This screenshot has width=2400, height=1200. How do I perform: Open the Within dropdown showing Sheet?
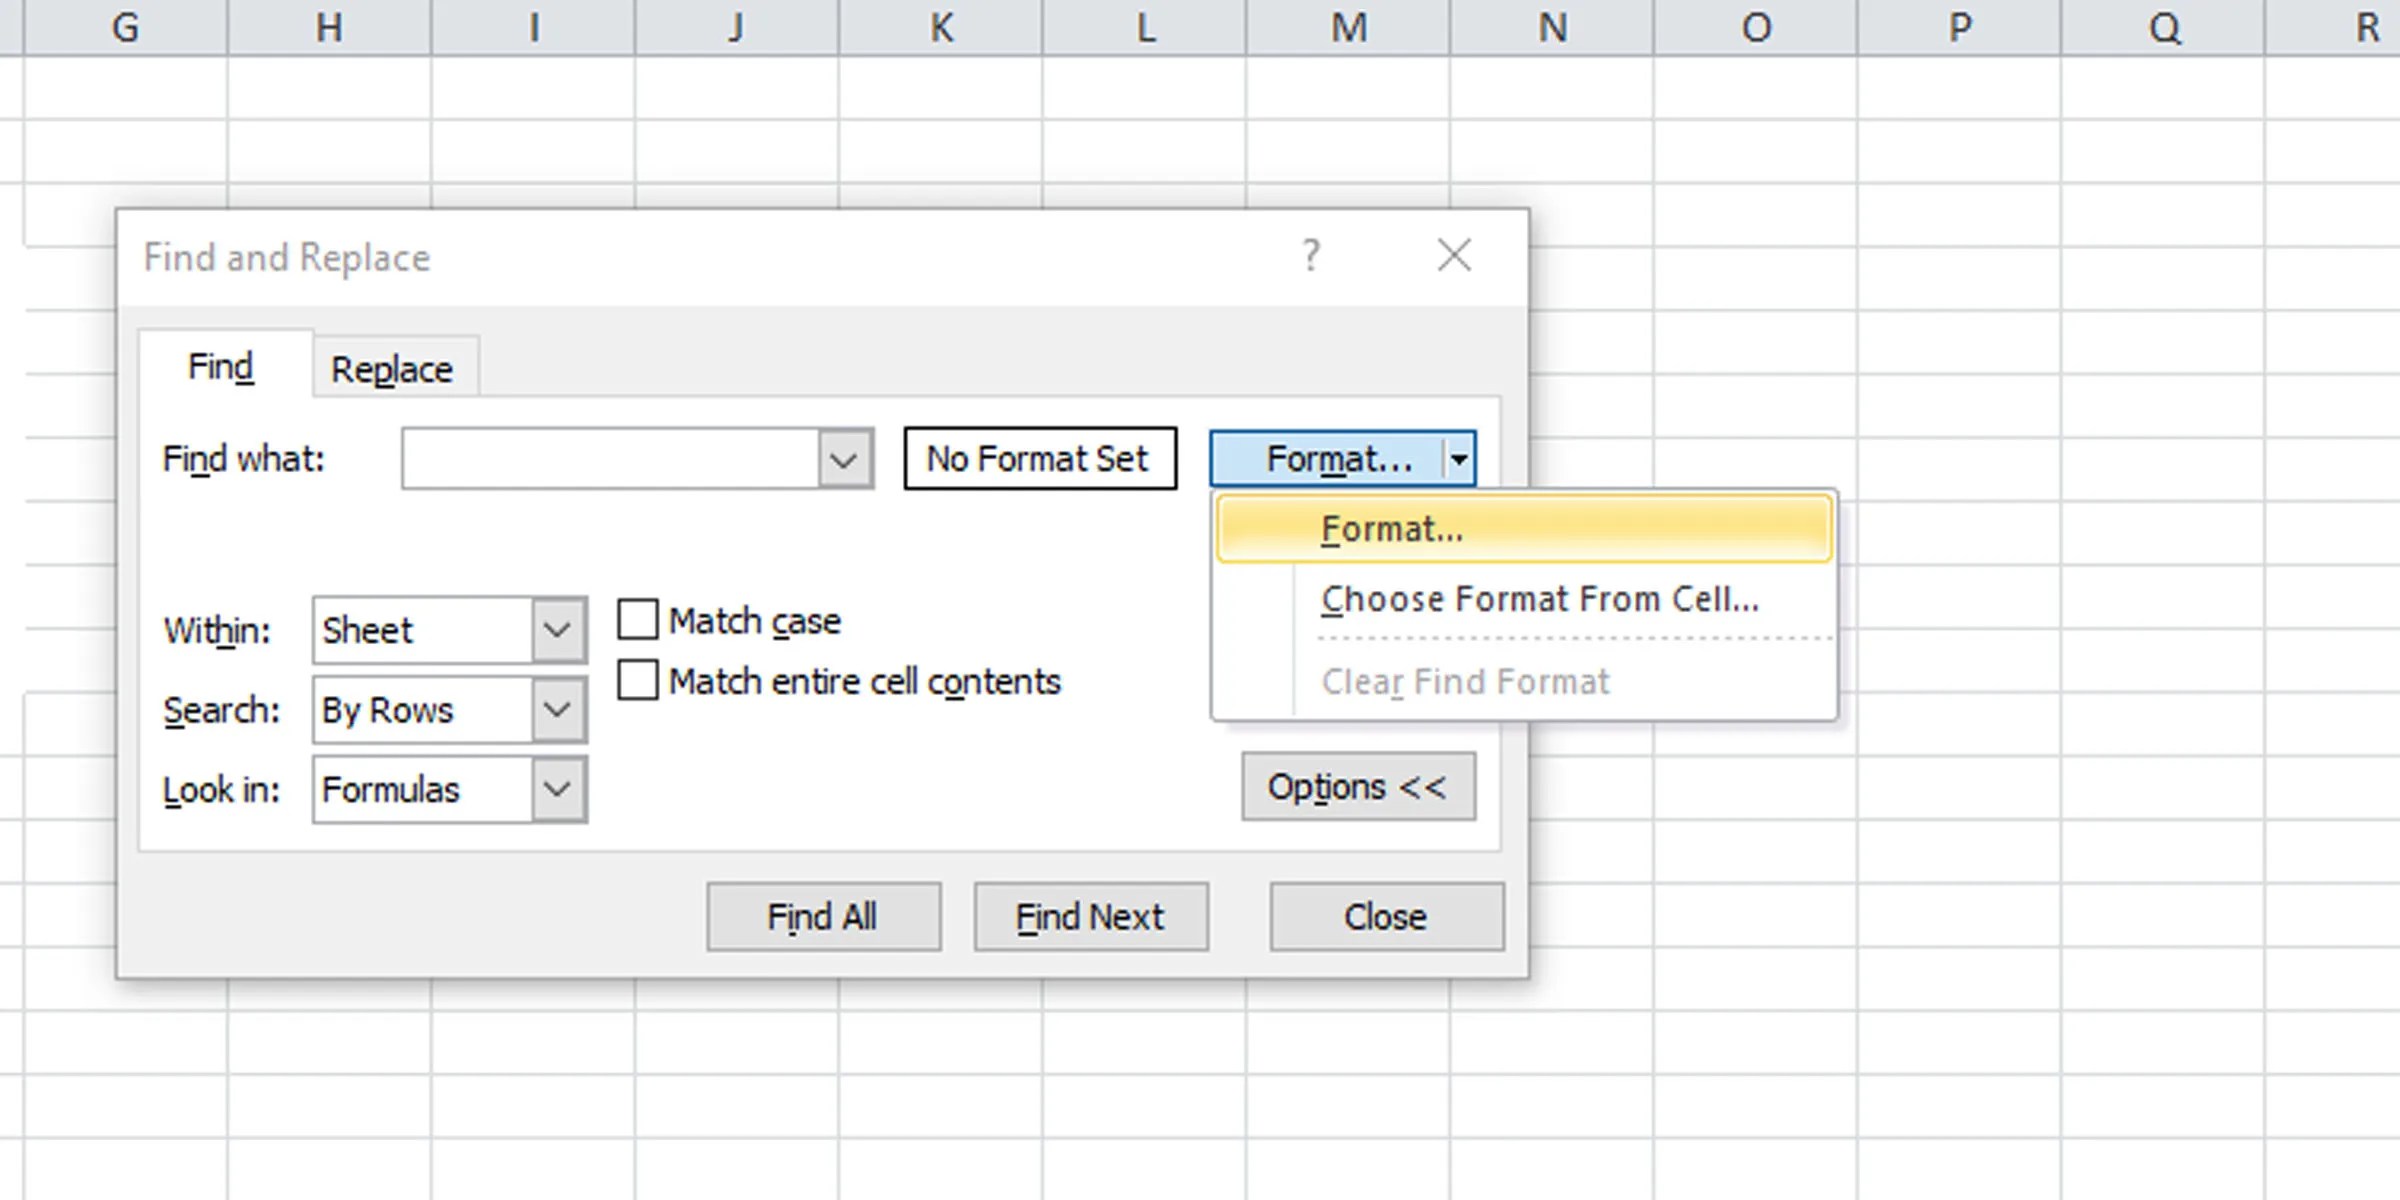point(557,630)
